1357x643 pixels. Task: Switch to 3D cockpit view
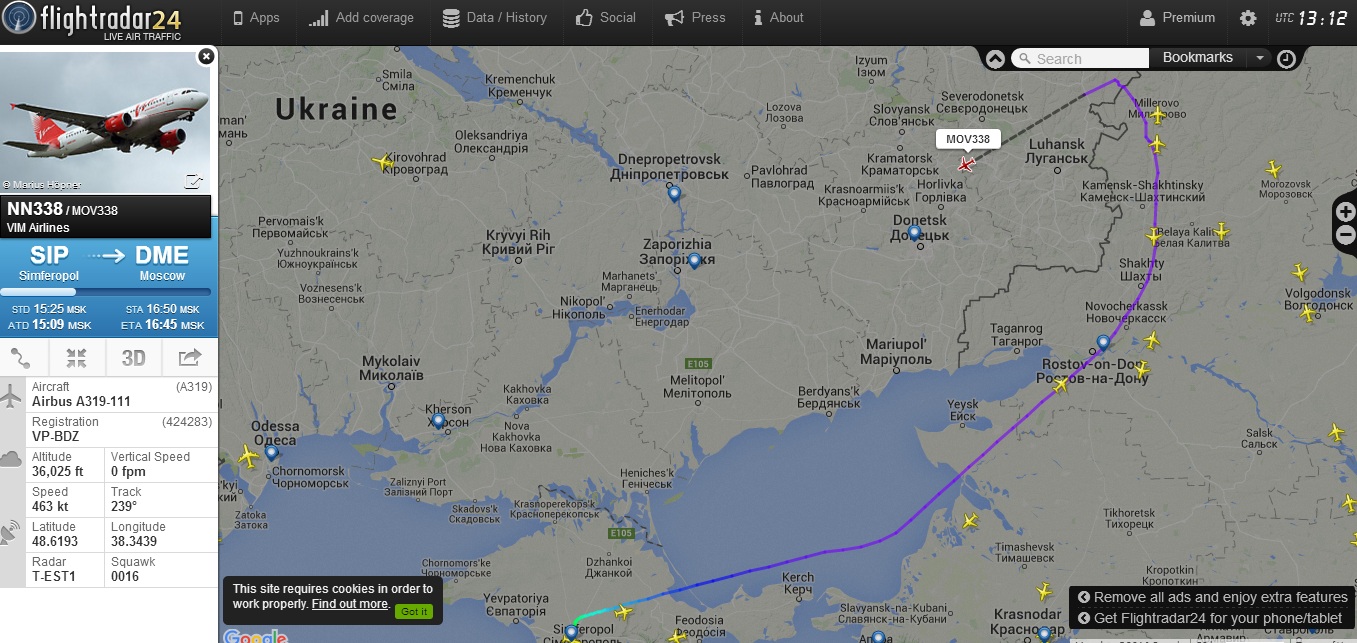[133, 357]
